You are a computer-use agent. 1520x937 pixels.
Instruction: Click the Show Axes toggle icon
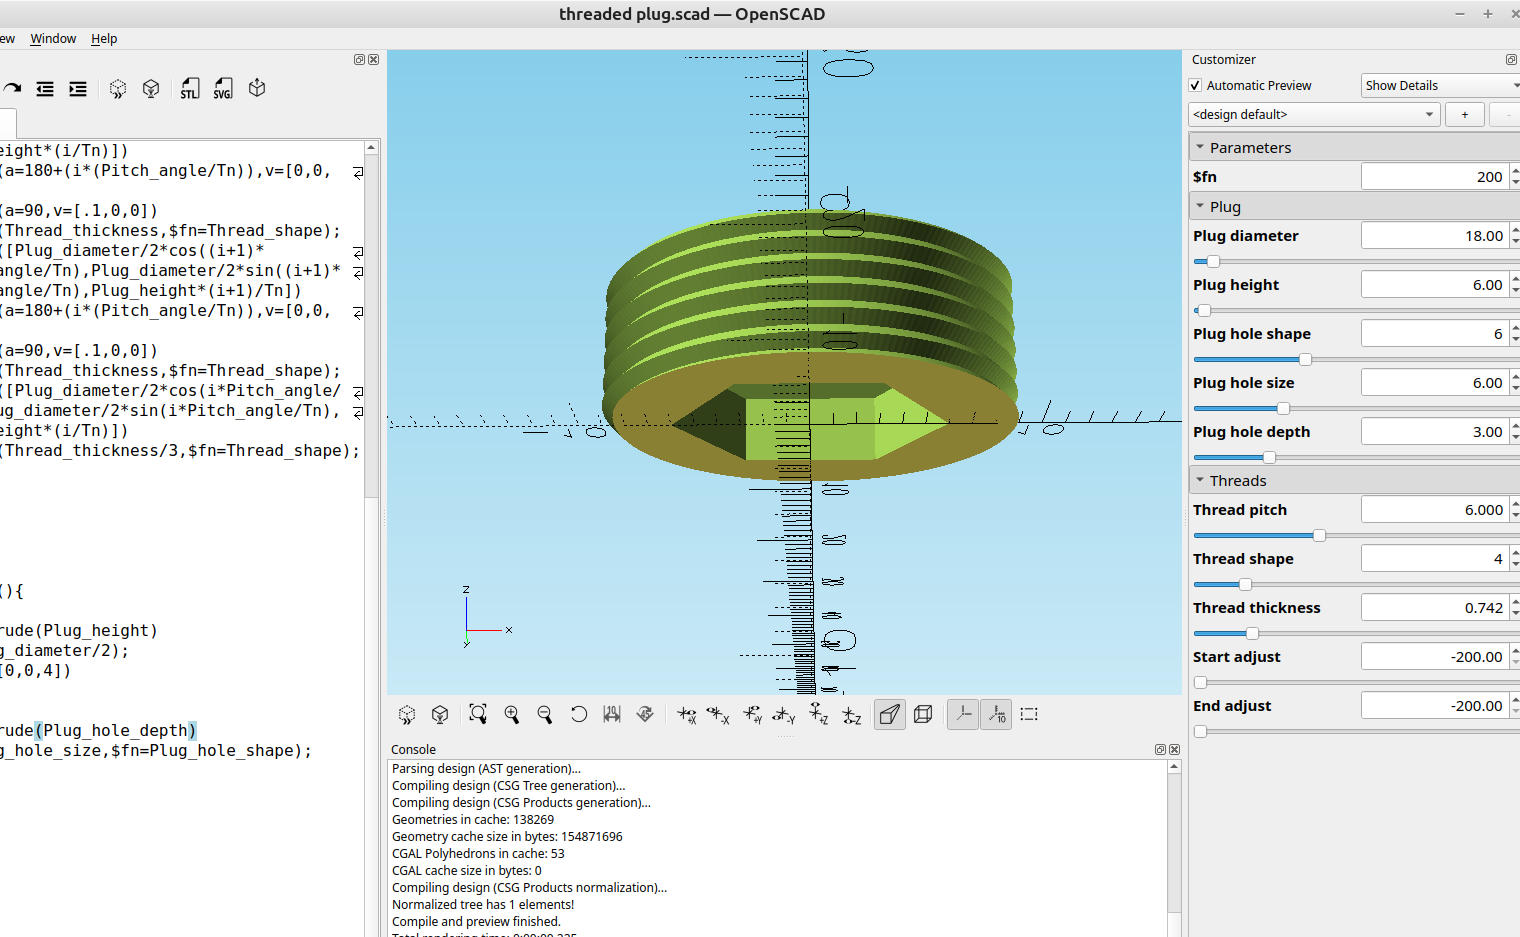click(x=962, y=714)
